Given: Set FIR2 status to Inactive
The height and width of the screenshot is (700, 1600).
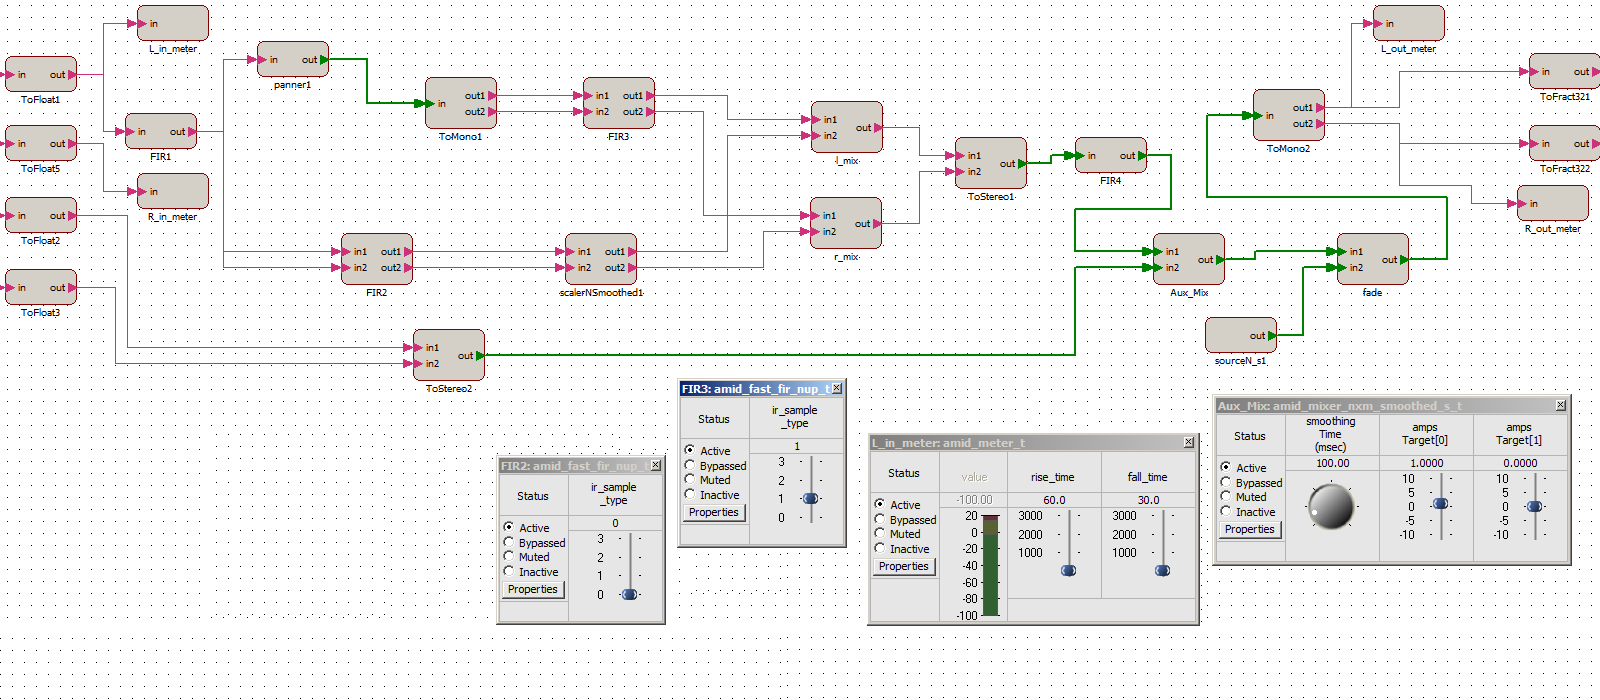Looking at the screenshot, I should coord(508,572).
